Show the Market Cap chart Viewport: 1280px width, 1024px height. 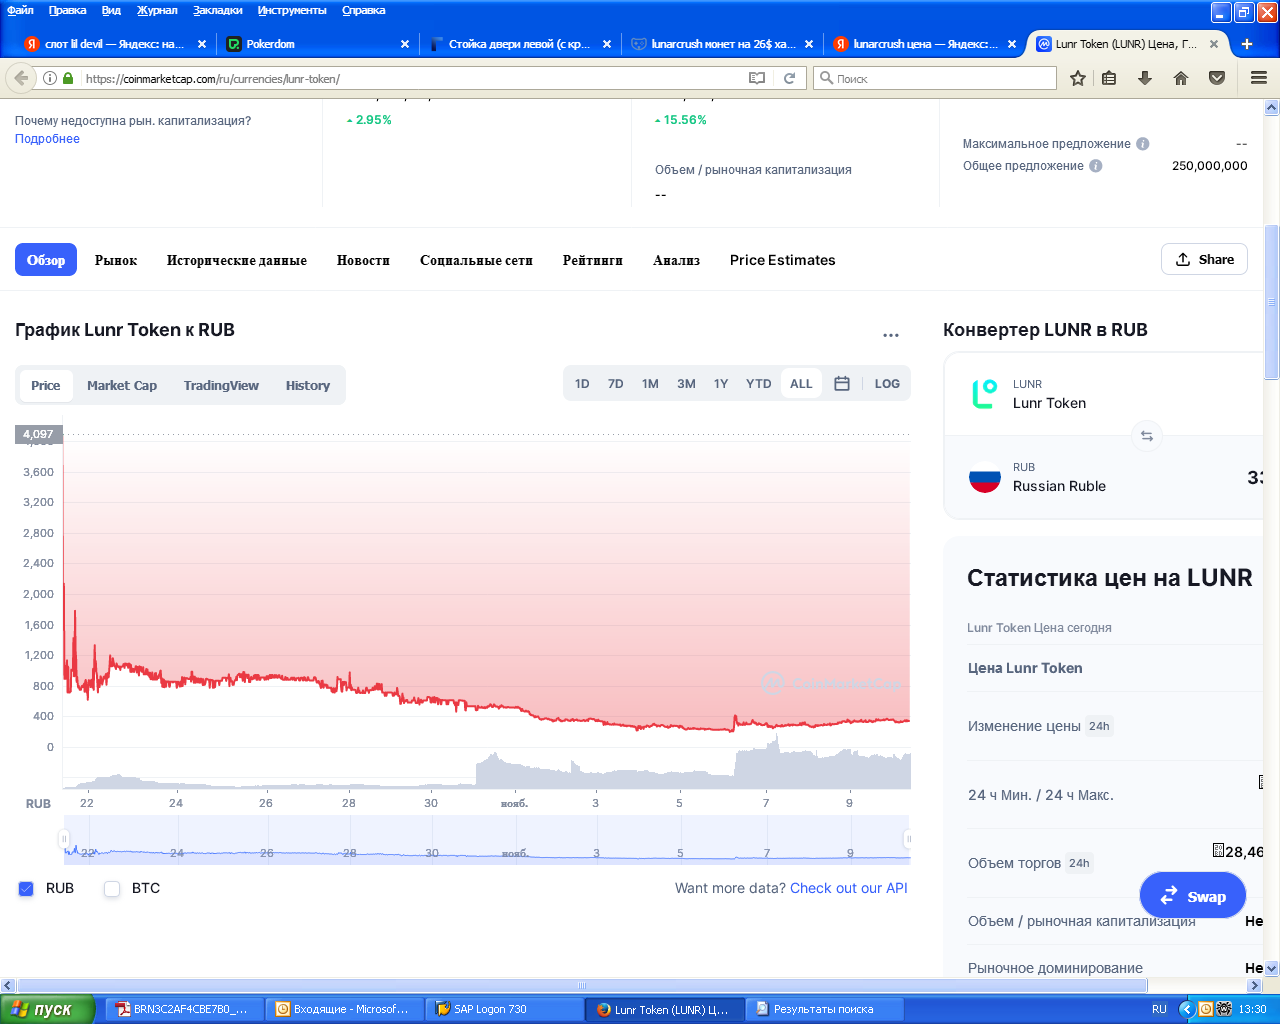(x=122, y=386)
